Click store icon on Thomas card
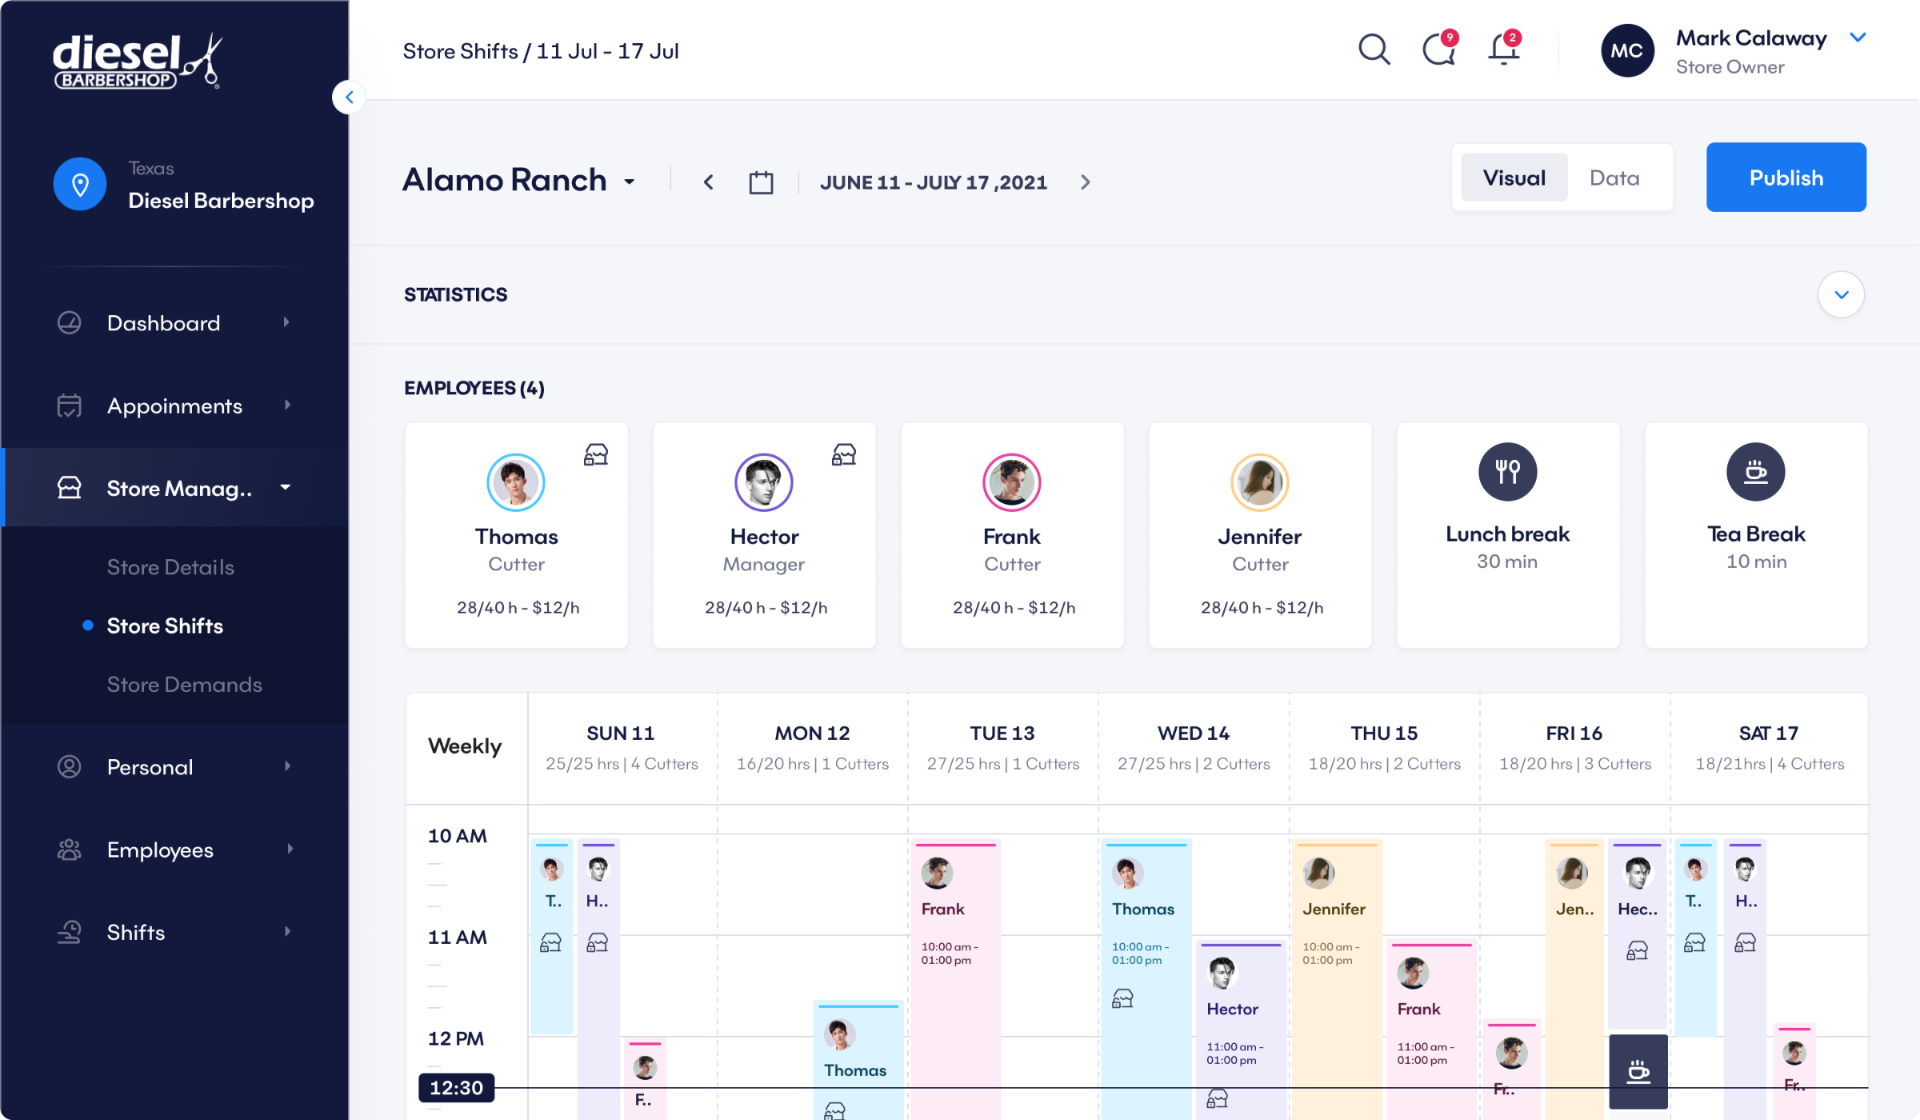The height and width of the screenshot is (1120, 1920). click(x=596, y=455)
